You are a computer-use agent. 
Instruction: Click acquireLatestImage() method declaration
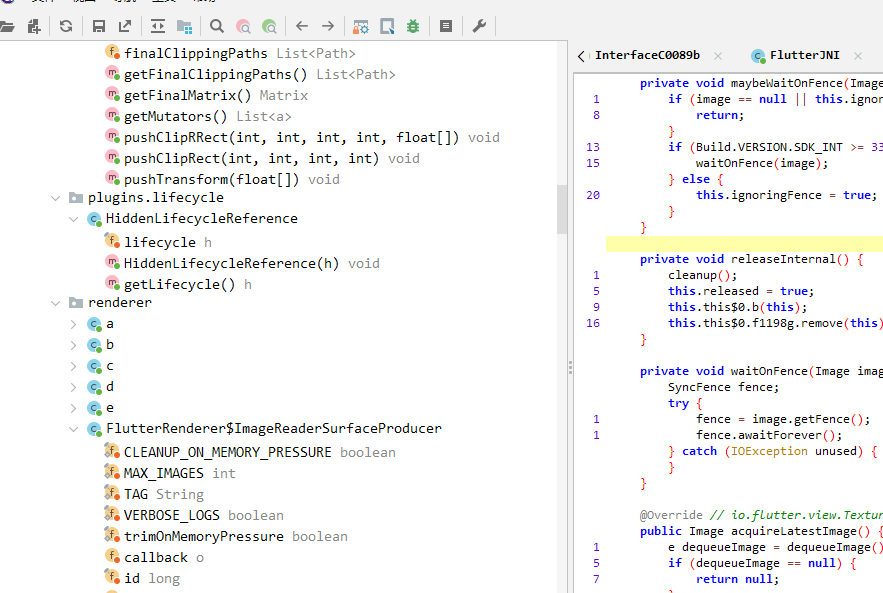[x=761, y=531]
